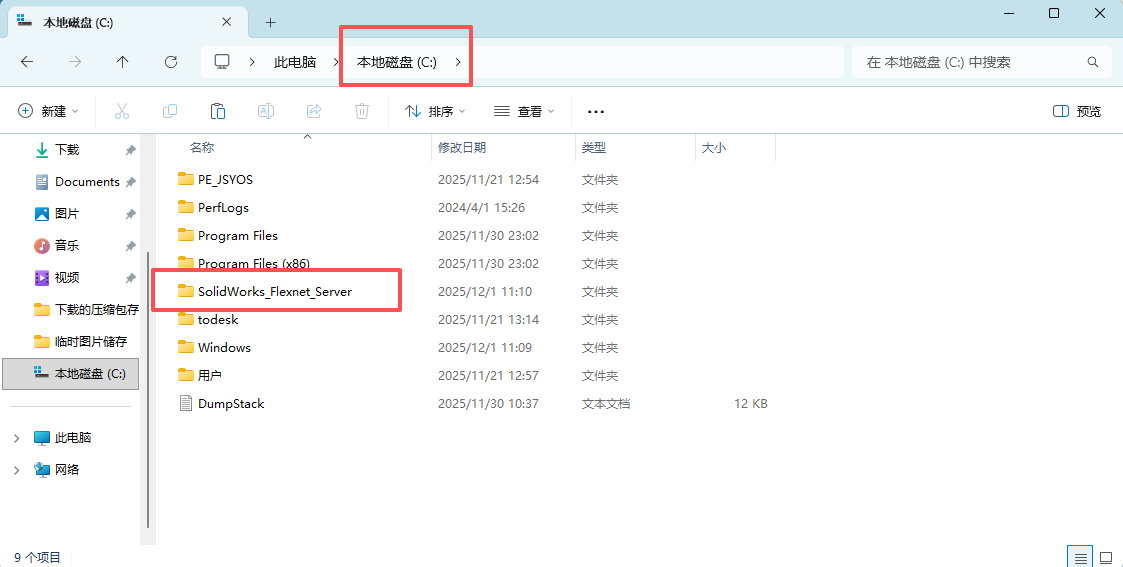This screenshot has height=567, width=1123.
Task: Click the Share icon in toolbar
Action: (314, 111)
